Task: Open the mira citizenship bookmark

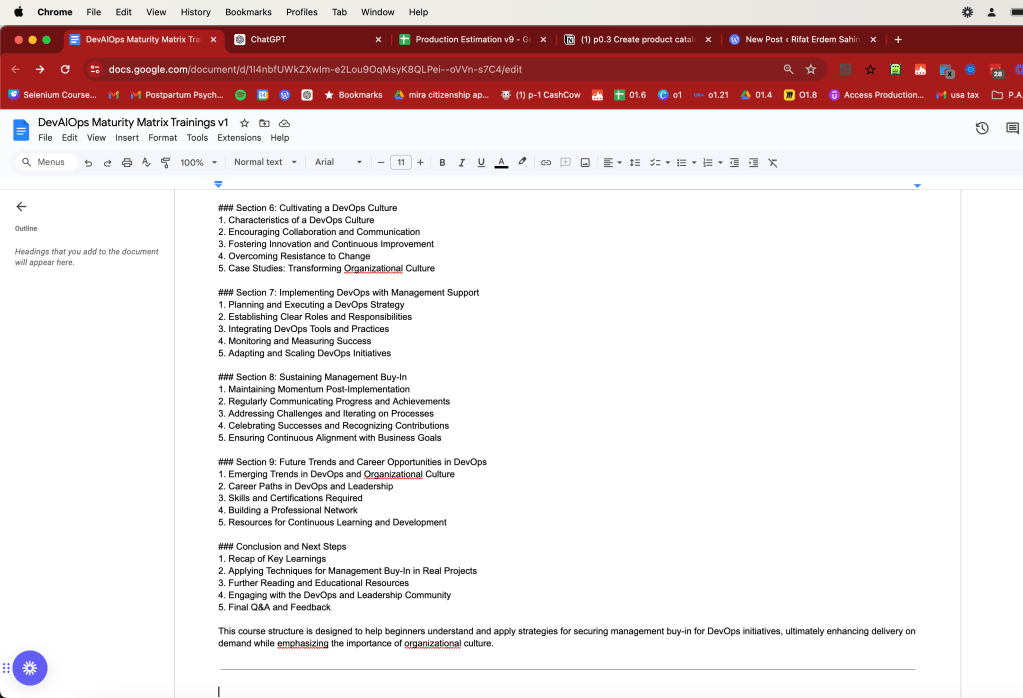Action: [x=441, y=95]
